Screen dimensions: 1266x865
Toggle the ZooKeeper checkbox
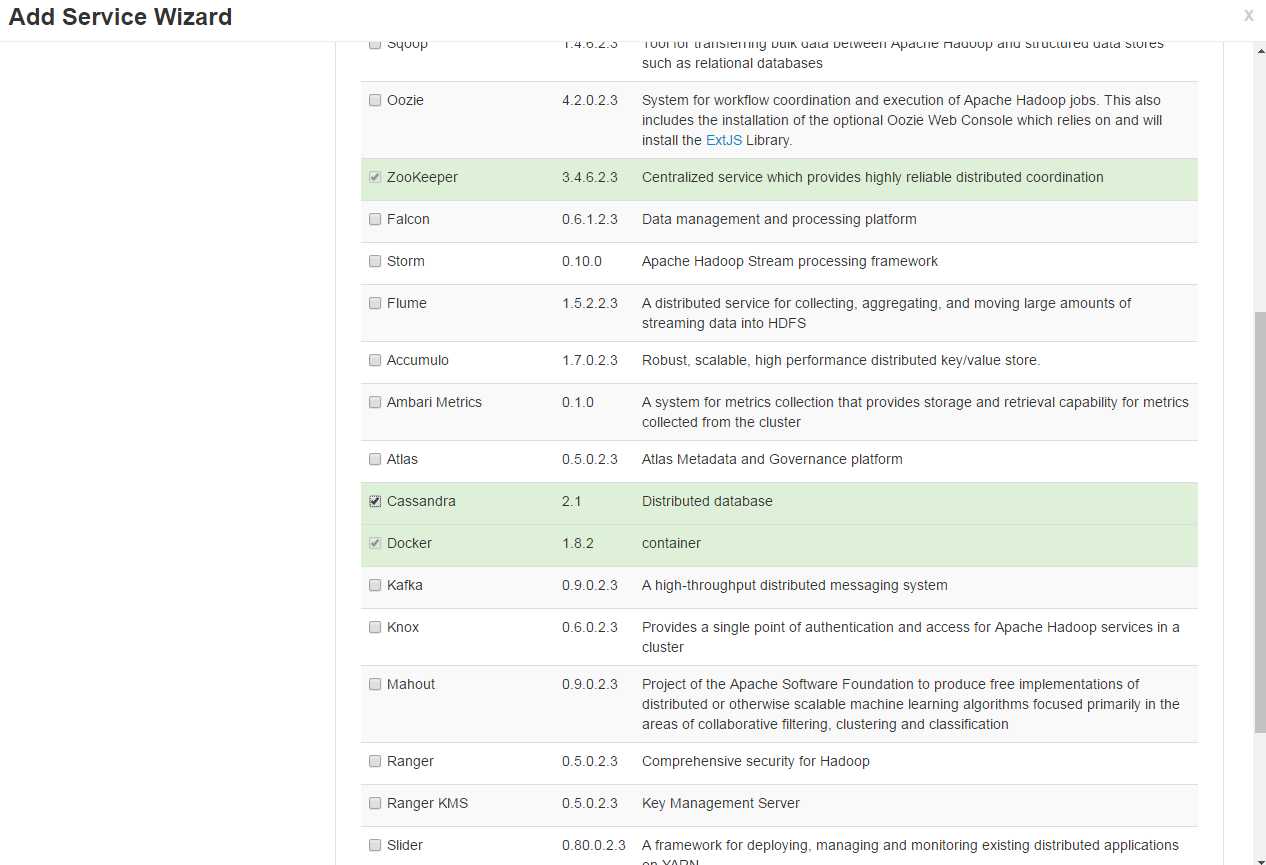click(375, 177)
